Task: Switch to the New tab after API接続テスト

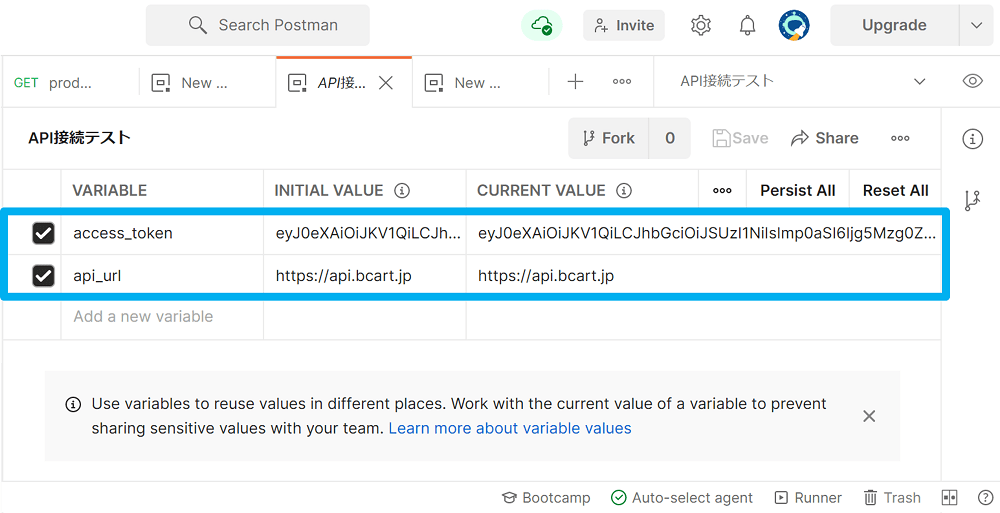Action: [480, 82]
